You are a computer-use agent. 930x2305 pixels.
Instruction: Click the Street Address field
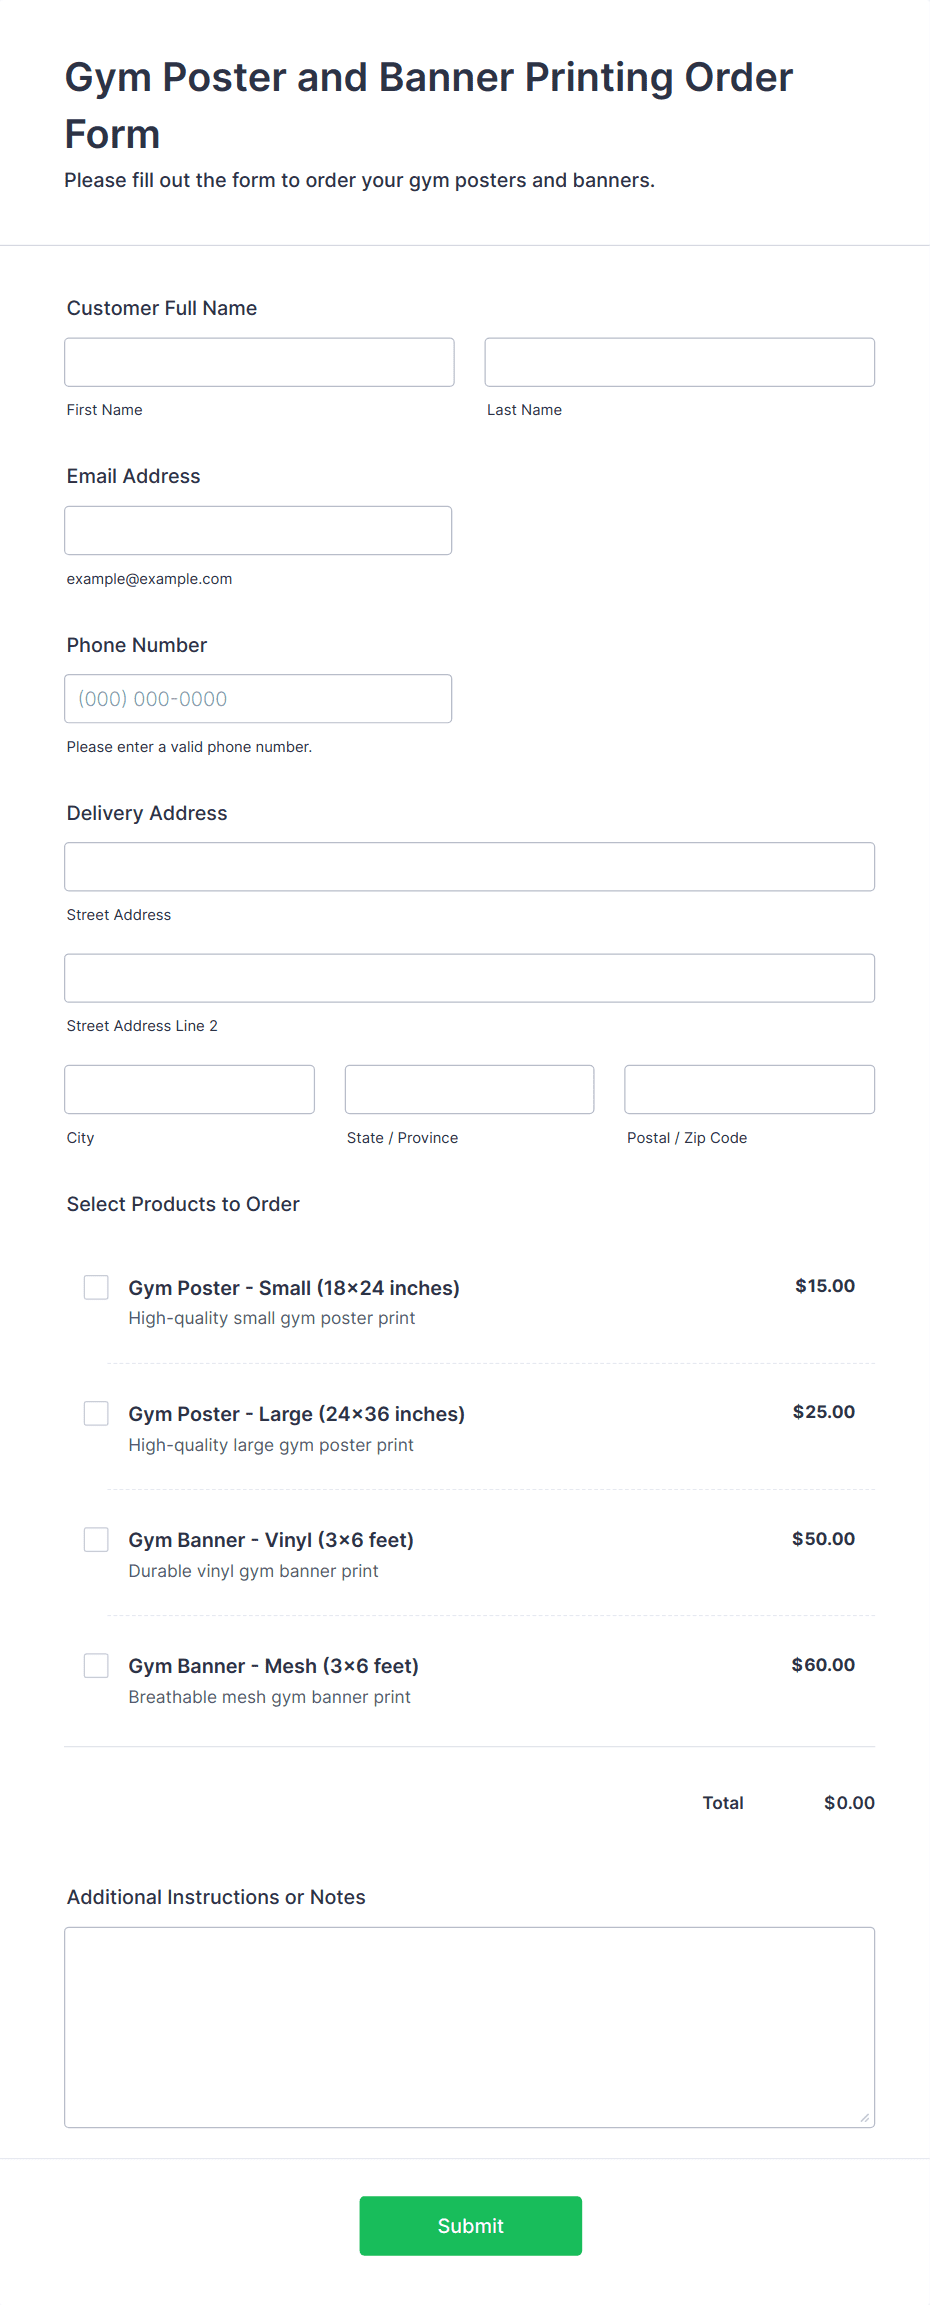(x=469, y=867)
